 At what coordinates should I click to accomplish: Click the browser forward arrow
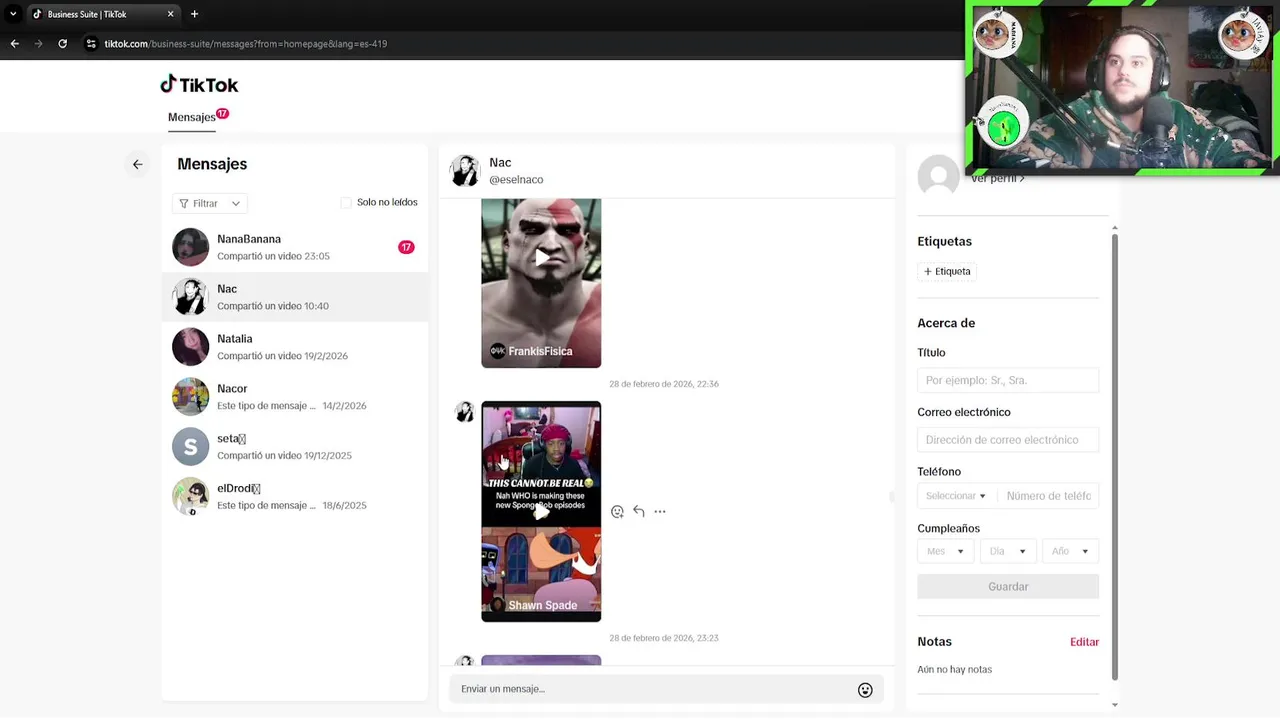click(38, 44)
